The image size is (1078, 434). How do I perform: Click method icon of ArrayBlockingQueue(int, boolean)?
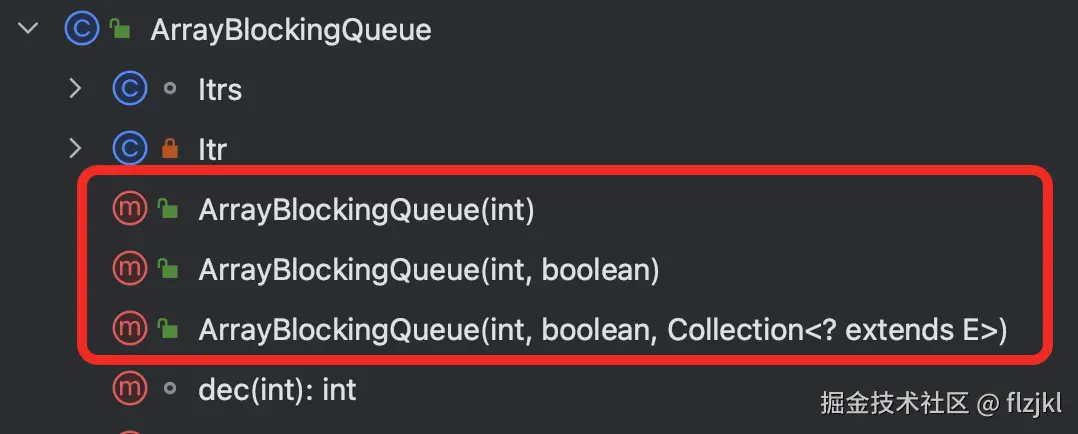[x=129, y=269]
